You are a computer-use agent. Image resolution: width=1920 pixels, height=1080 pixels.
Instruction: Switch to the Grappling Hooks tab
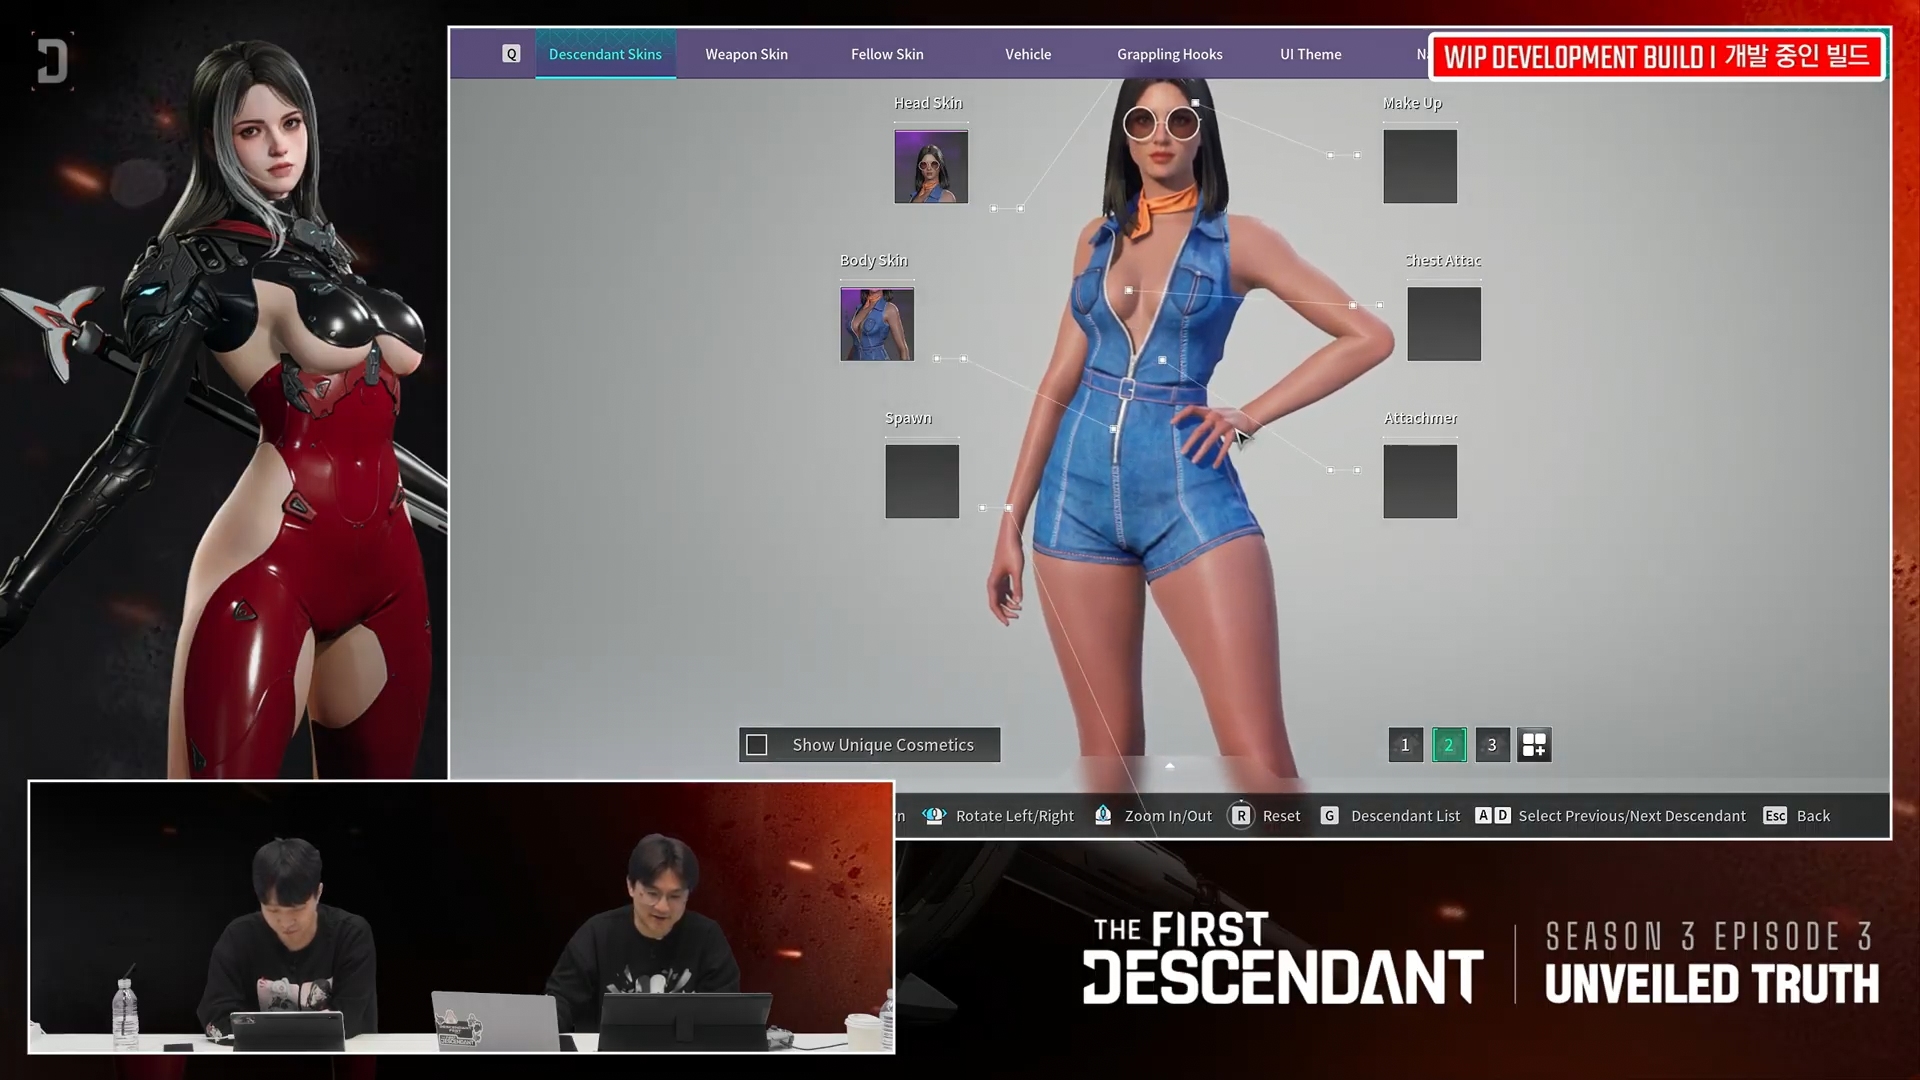(1169, 54)
